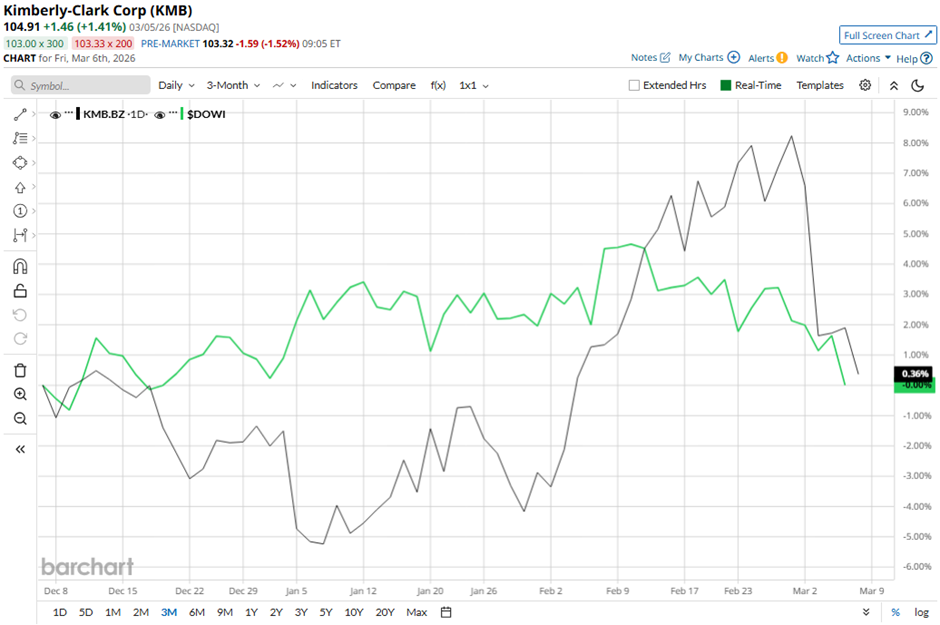Add chart to My Charts
This screenshot has width=940, height=625.
click(709, 58)
